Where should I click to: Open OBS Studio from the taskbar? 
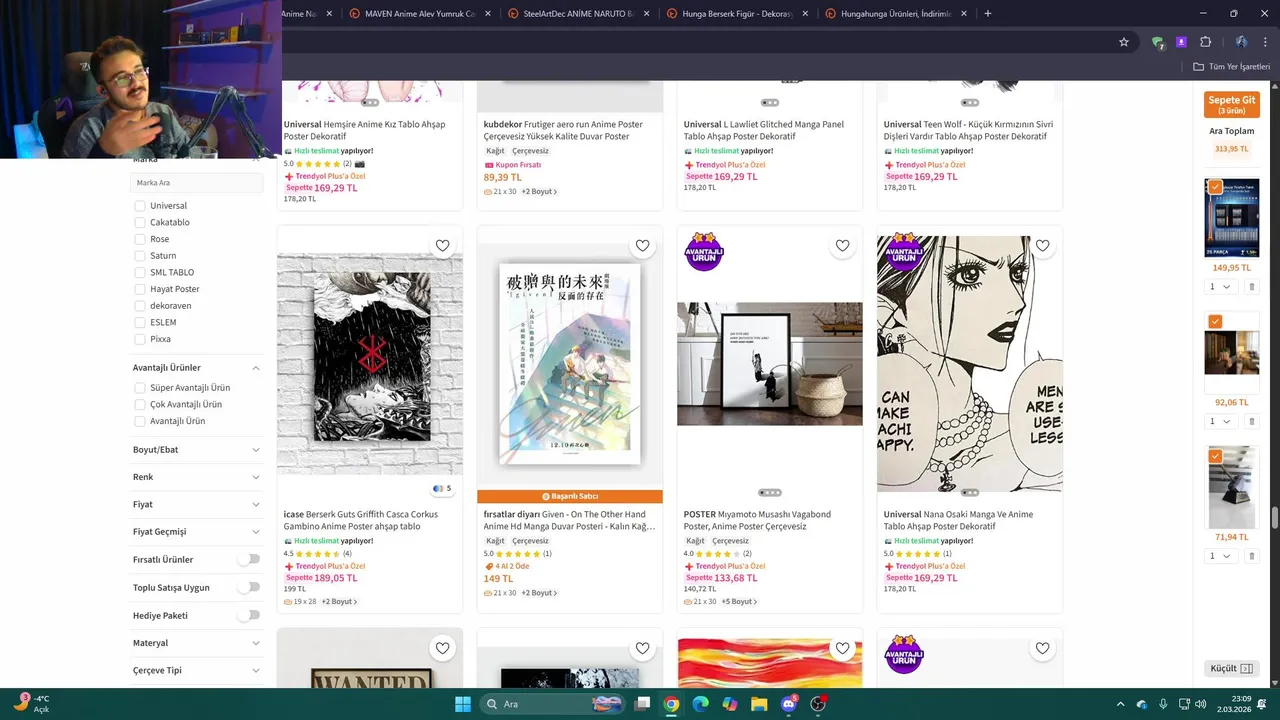point(818,704)
